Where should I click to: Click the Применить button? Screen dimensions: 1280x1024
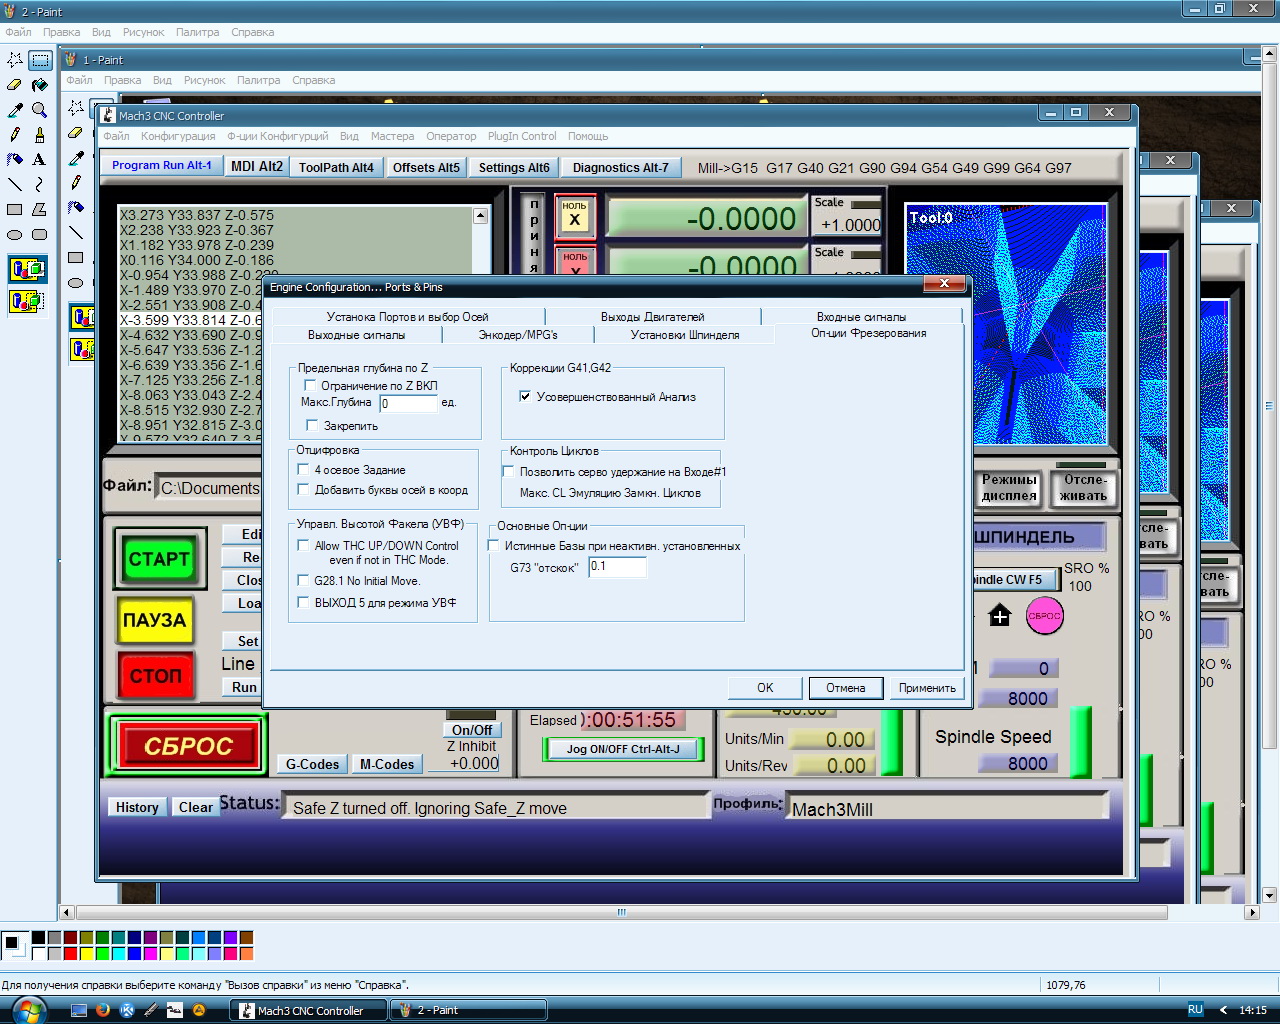(927, 688)
